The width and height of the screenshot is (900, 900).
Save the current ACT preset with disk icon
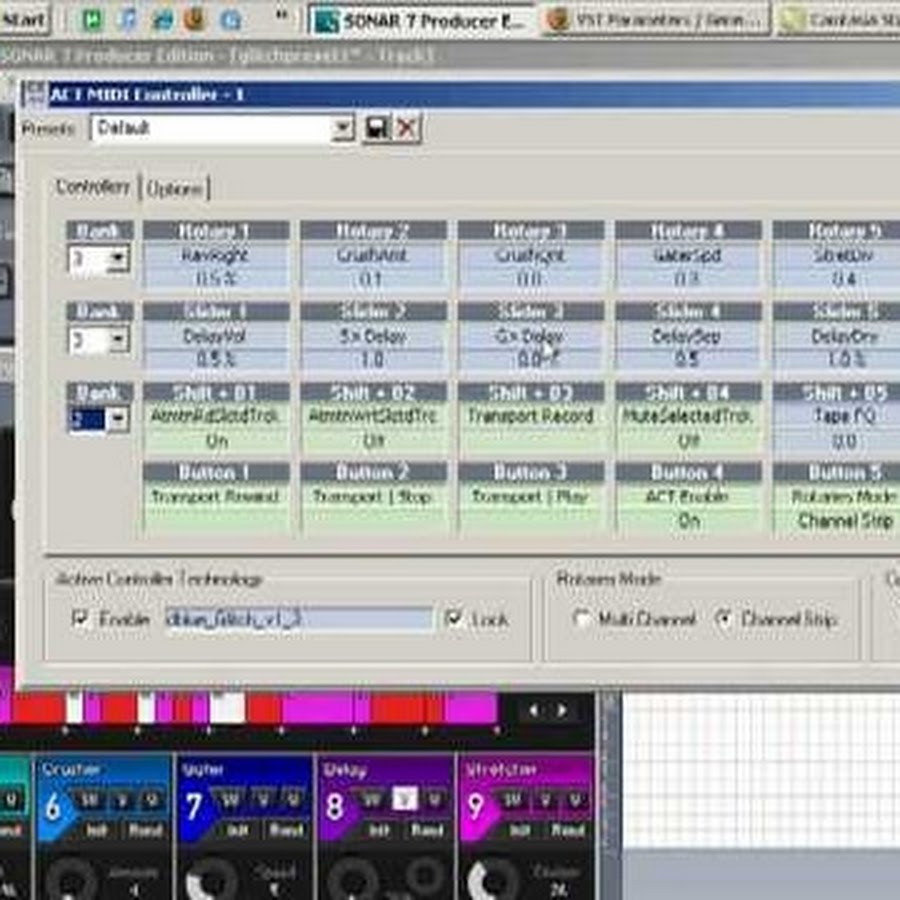point(377,127)
